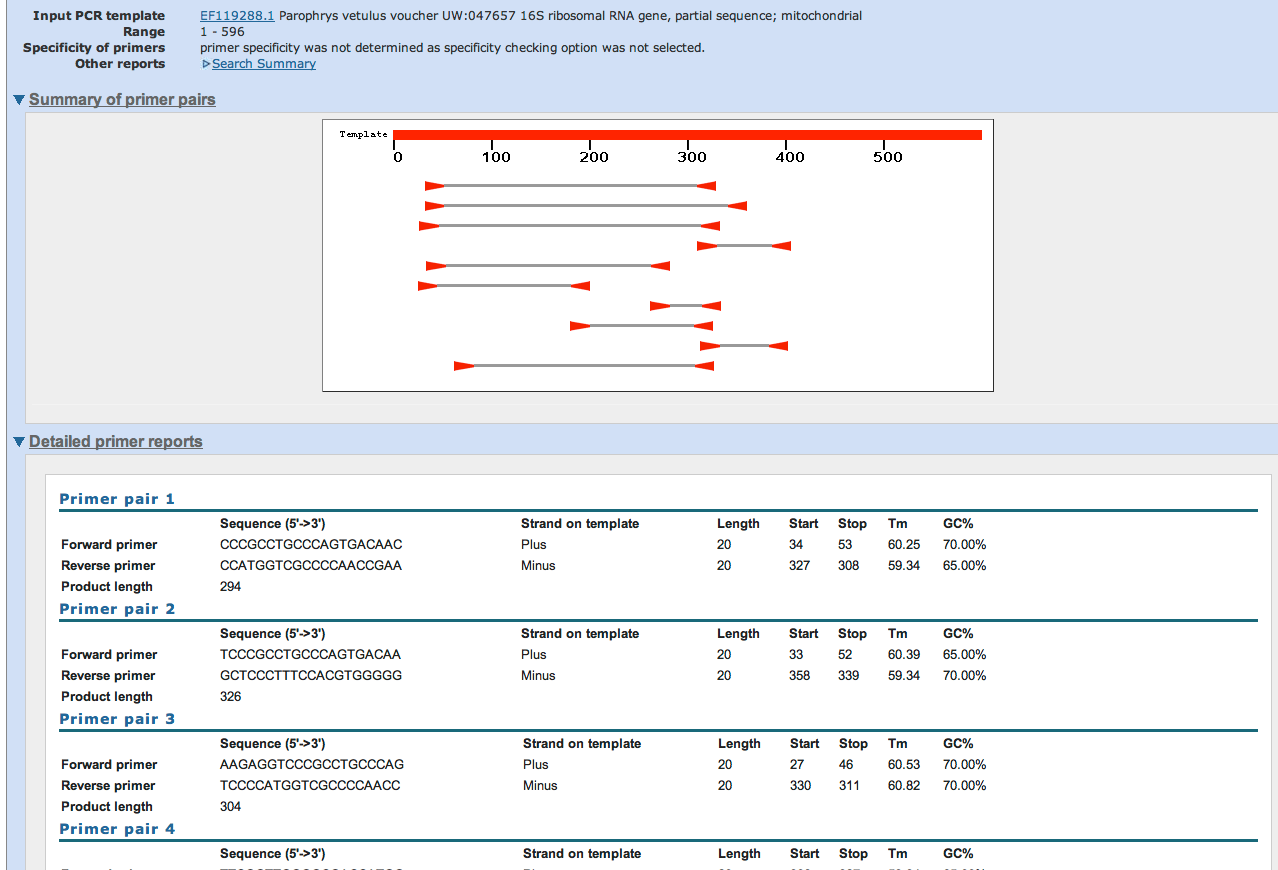Click the blue triangle icon beside Summary of primer pairs

pyautogui.click(x=18, y=99)
